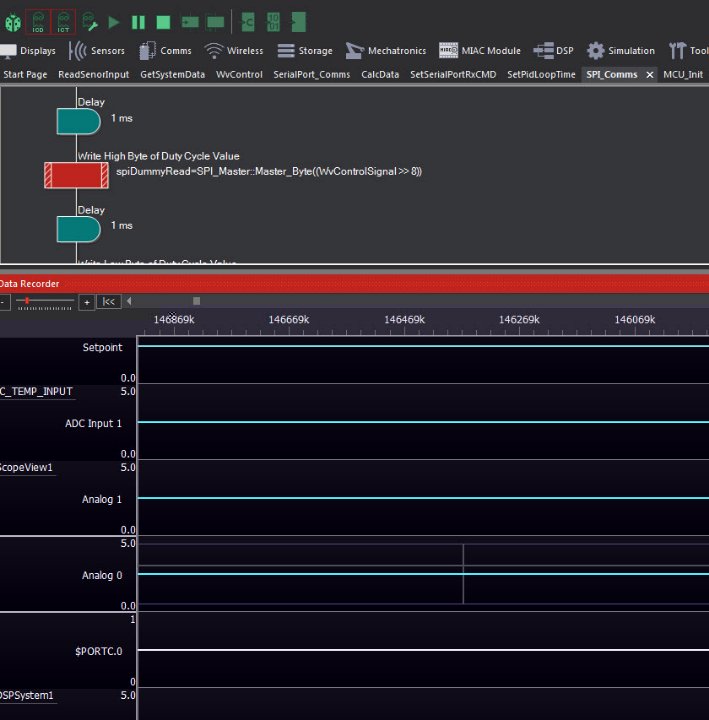Switch to the SetSerialPortRxCMD tab
709x720 pixels.
click(x=453, y=74)
